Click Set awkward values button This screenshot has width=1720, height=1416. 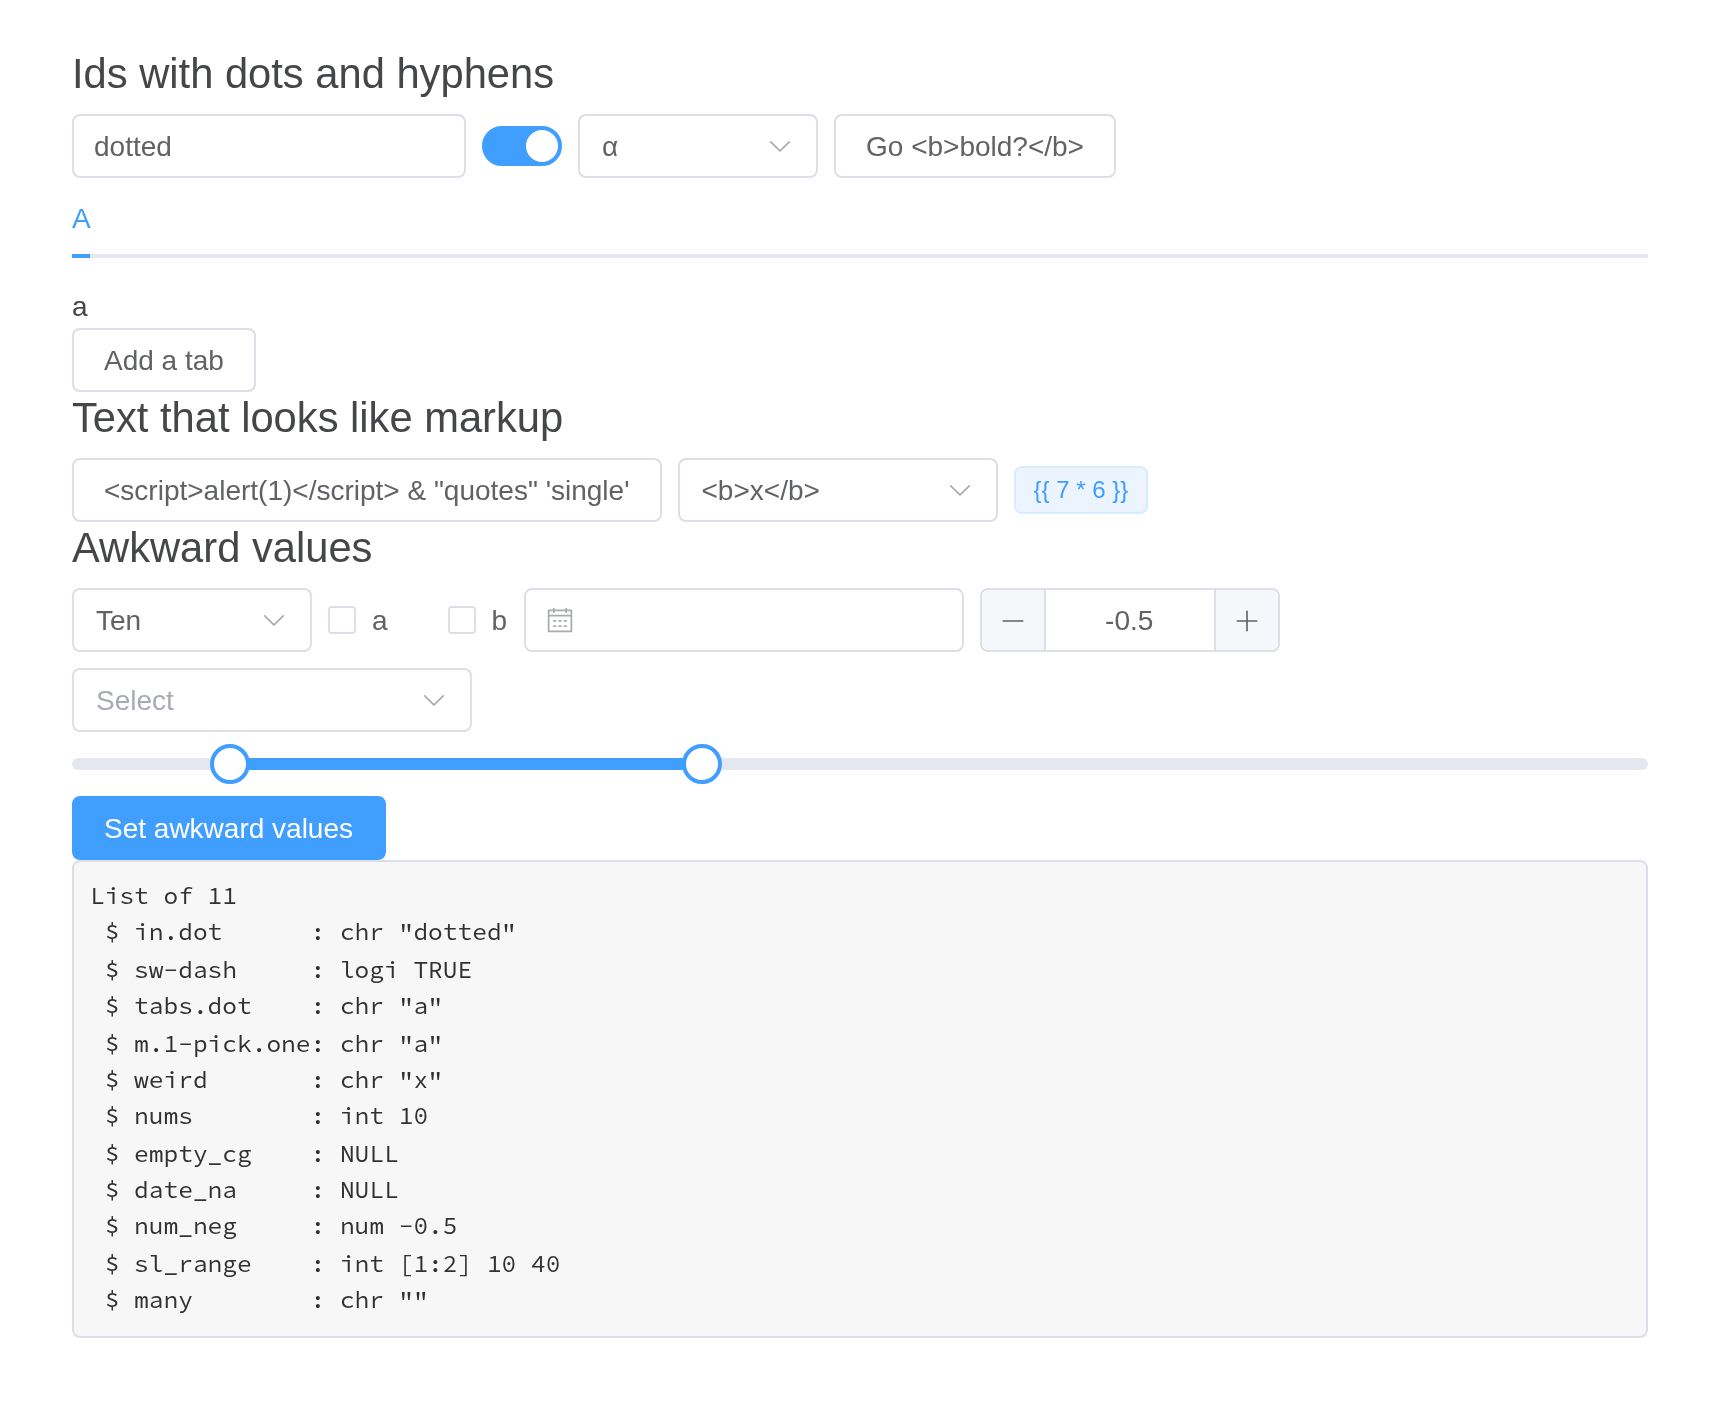tap(229, 828)
